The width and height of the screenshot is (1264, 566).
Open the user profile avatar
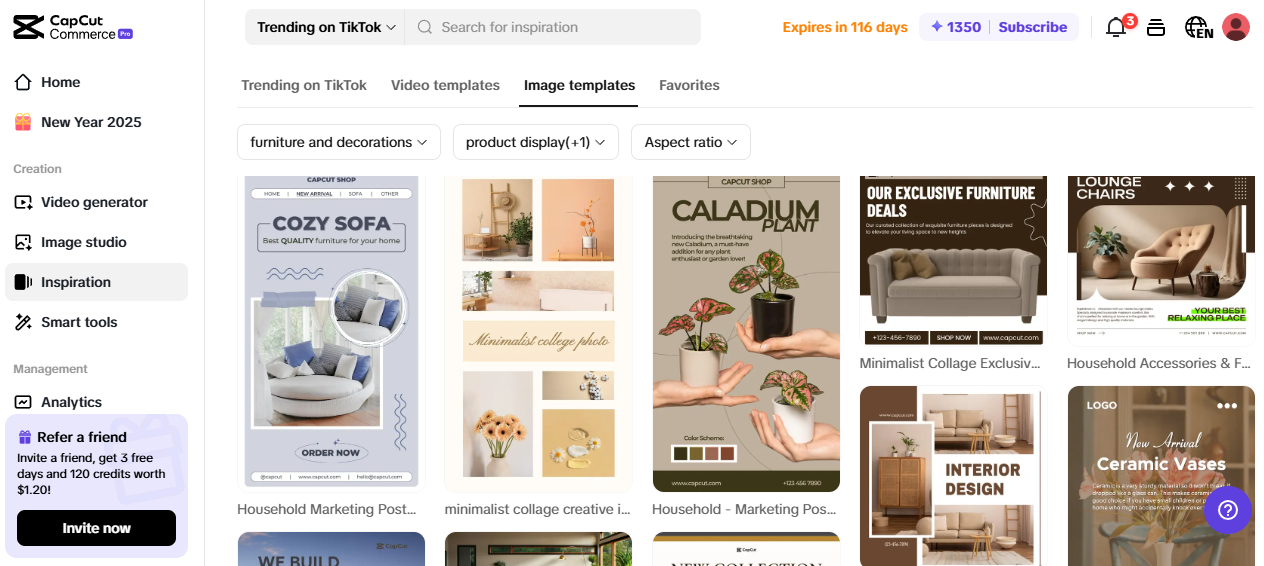(x=1236, y=27)
